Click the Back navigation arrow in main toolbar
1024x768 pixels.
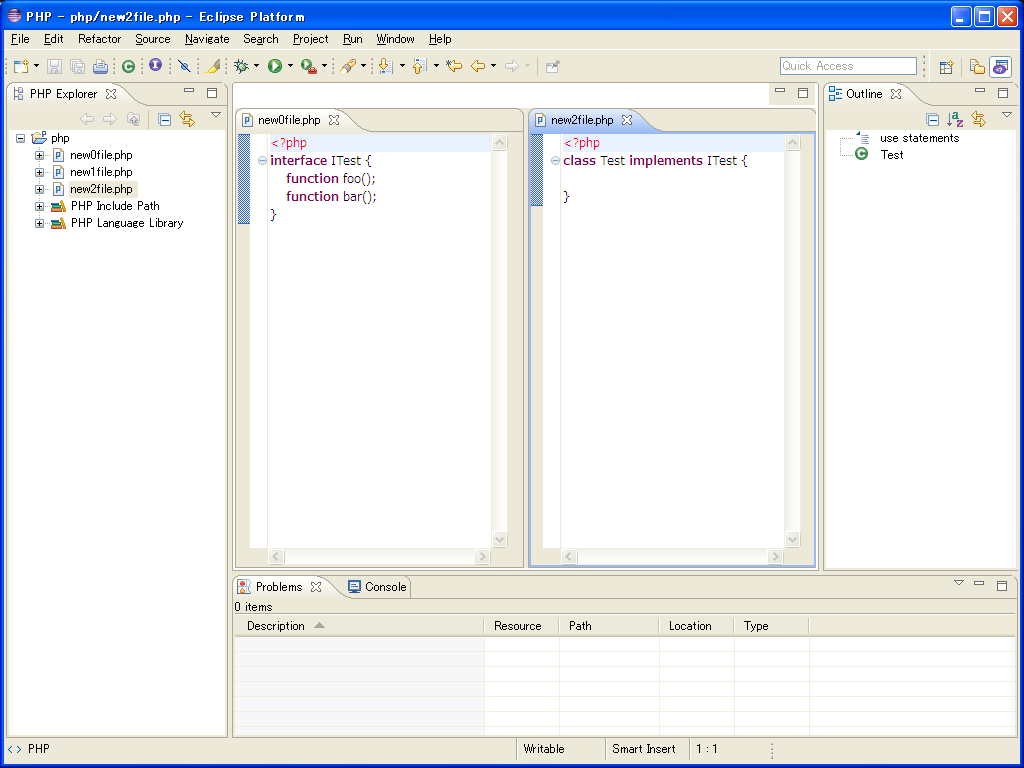[478, 66]
